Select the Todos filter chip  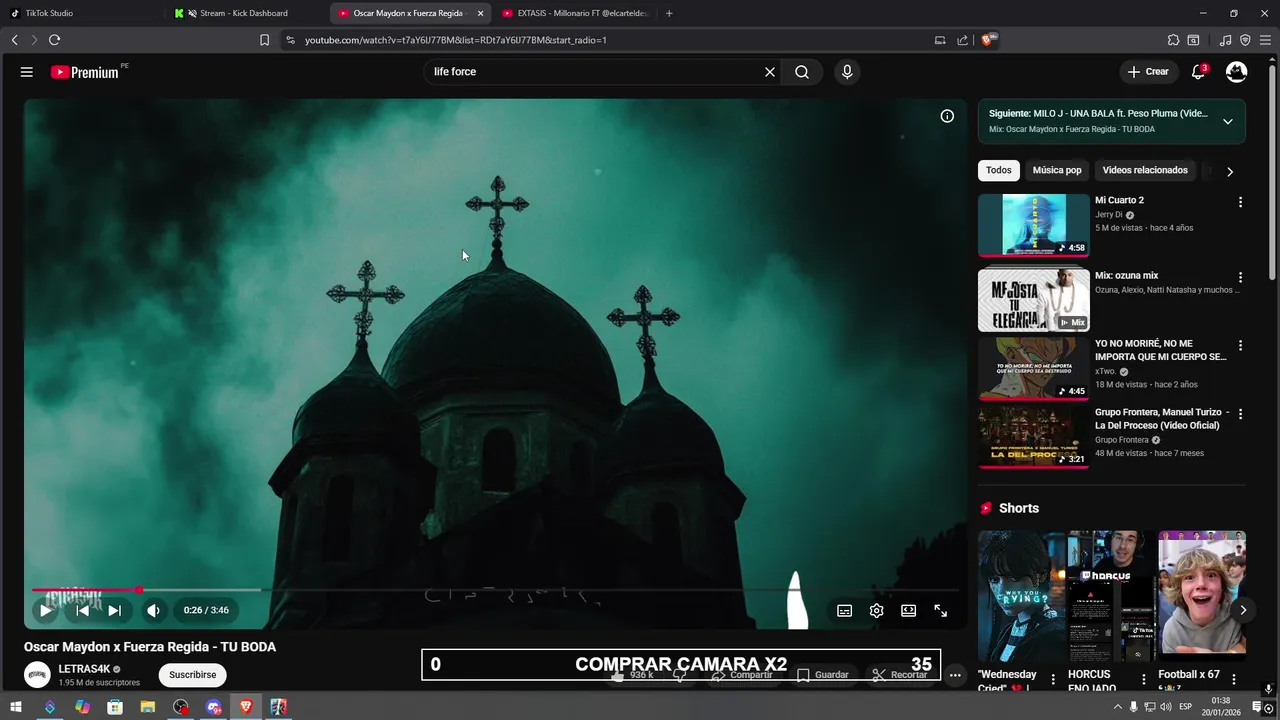tap(999, 170)
